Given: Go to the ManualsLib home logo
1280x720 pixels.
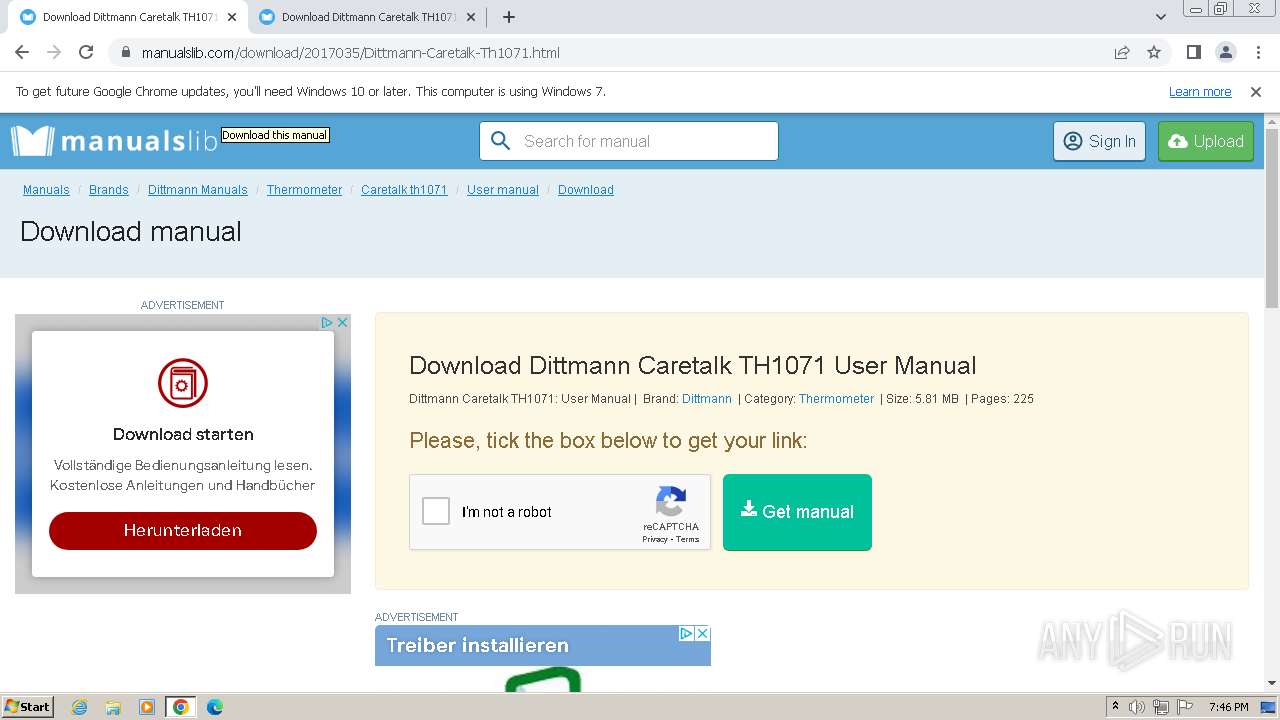Looking at the screenshot, I should 114,141.
